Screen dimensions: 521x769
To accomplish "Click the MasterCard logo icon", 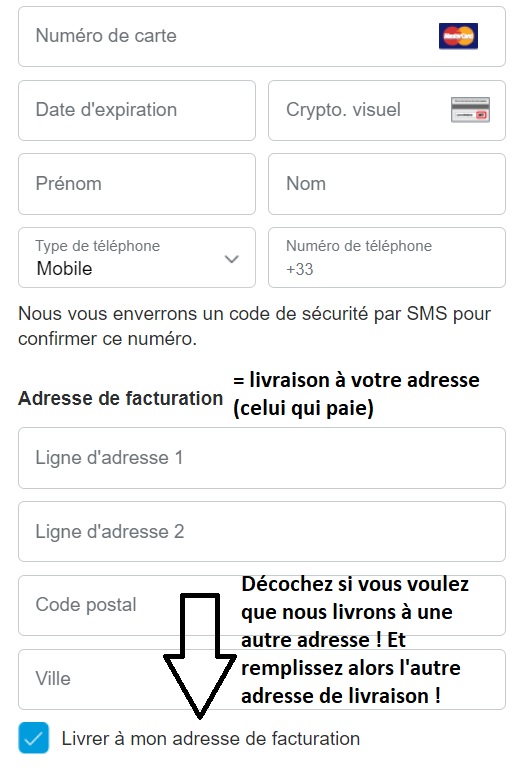I will click(458, 36).
